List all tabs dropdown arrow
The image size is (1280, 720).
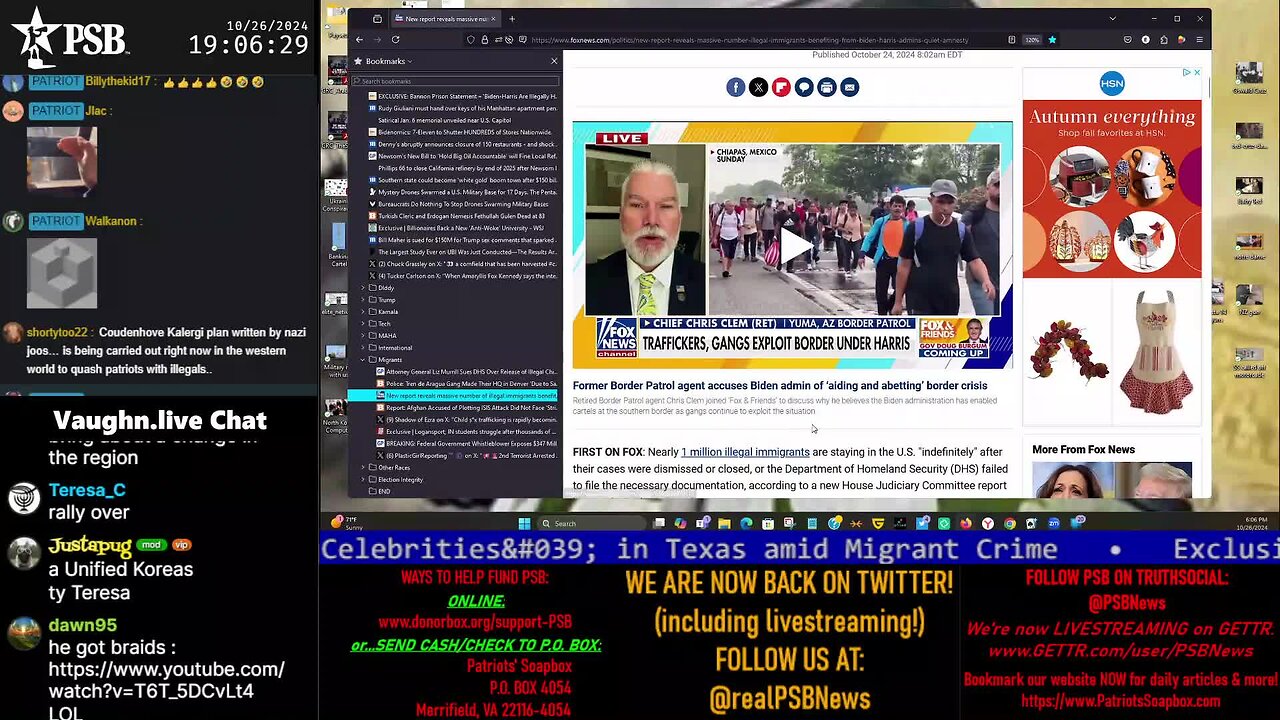click(x=1112, y=19)
